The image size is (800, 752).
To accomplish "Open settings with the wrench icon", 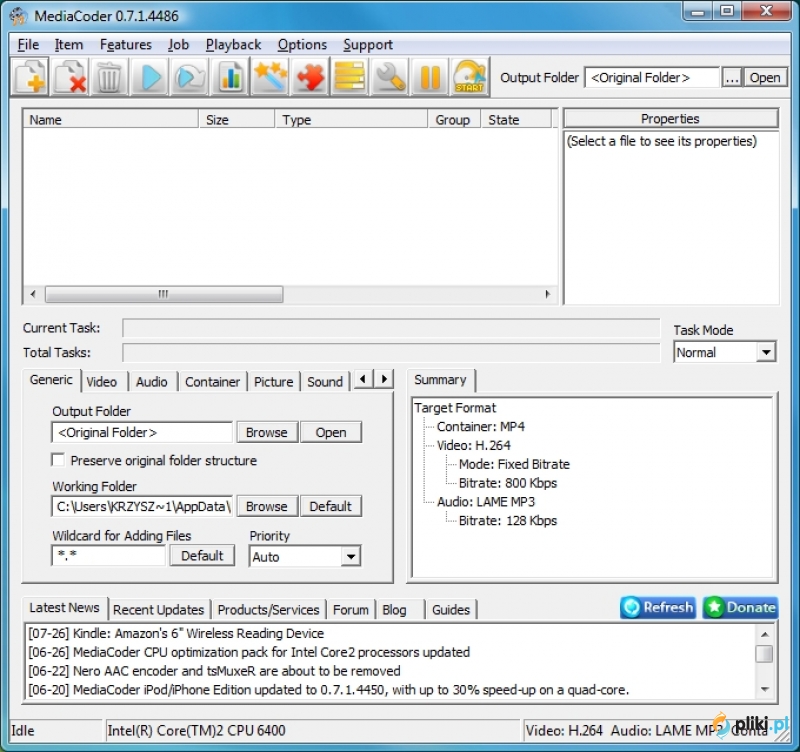I will [390, 77].
